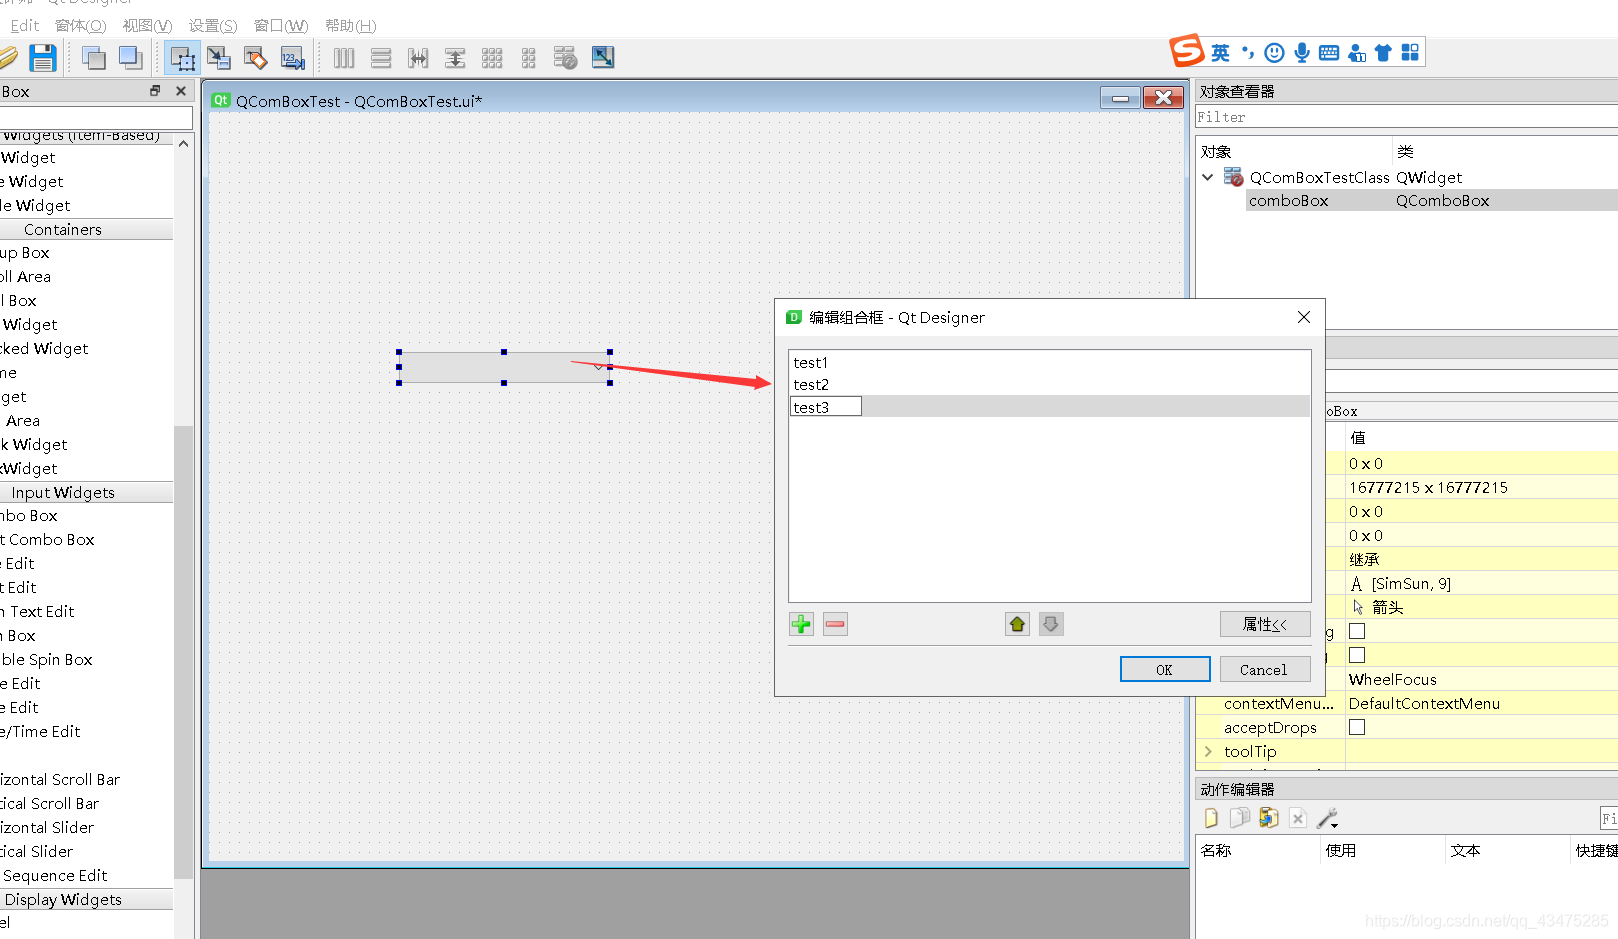Image resolution: width=1618 pixels, height=939 pixels.
Task: Open the Edit menu
Action: (25, 25)
